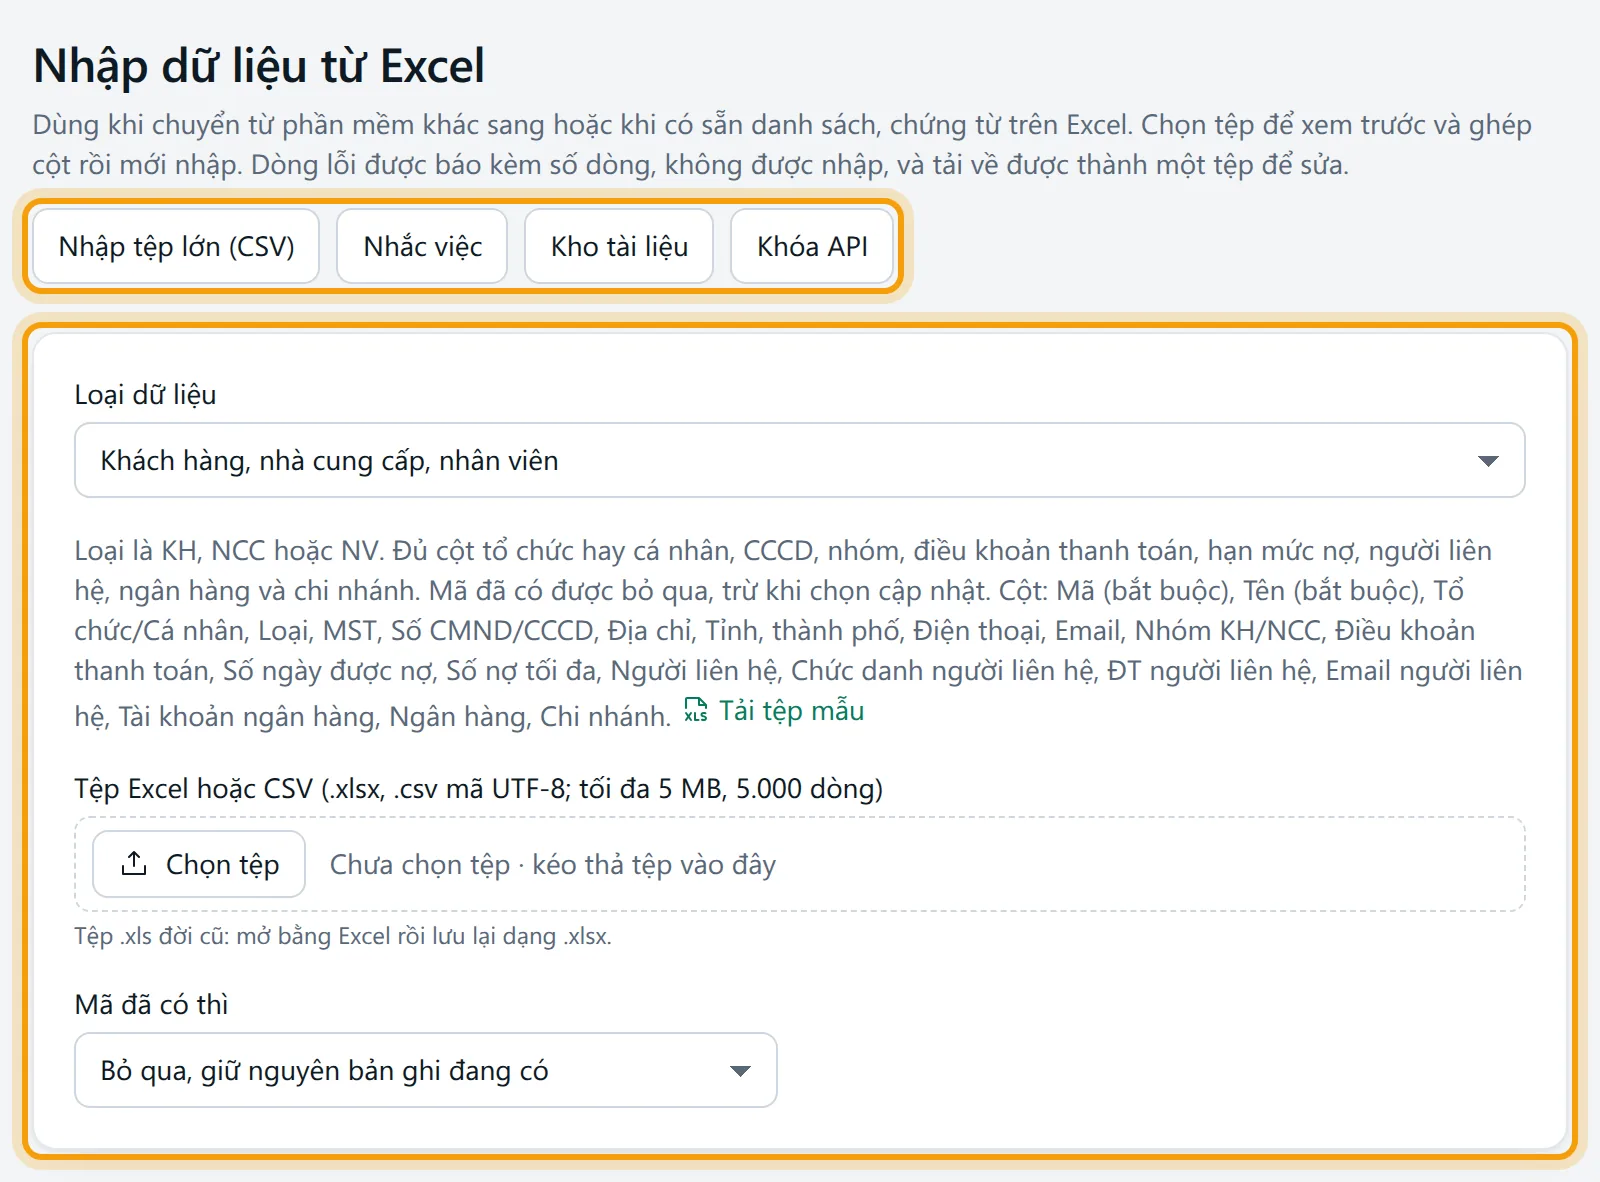This screenshot has width=1600, height=1182.
Task: Click the "Tệp Excel hoặc CSV" label
Action: (479, 788)
